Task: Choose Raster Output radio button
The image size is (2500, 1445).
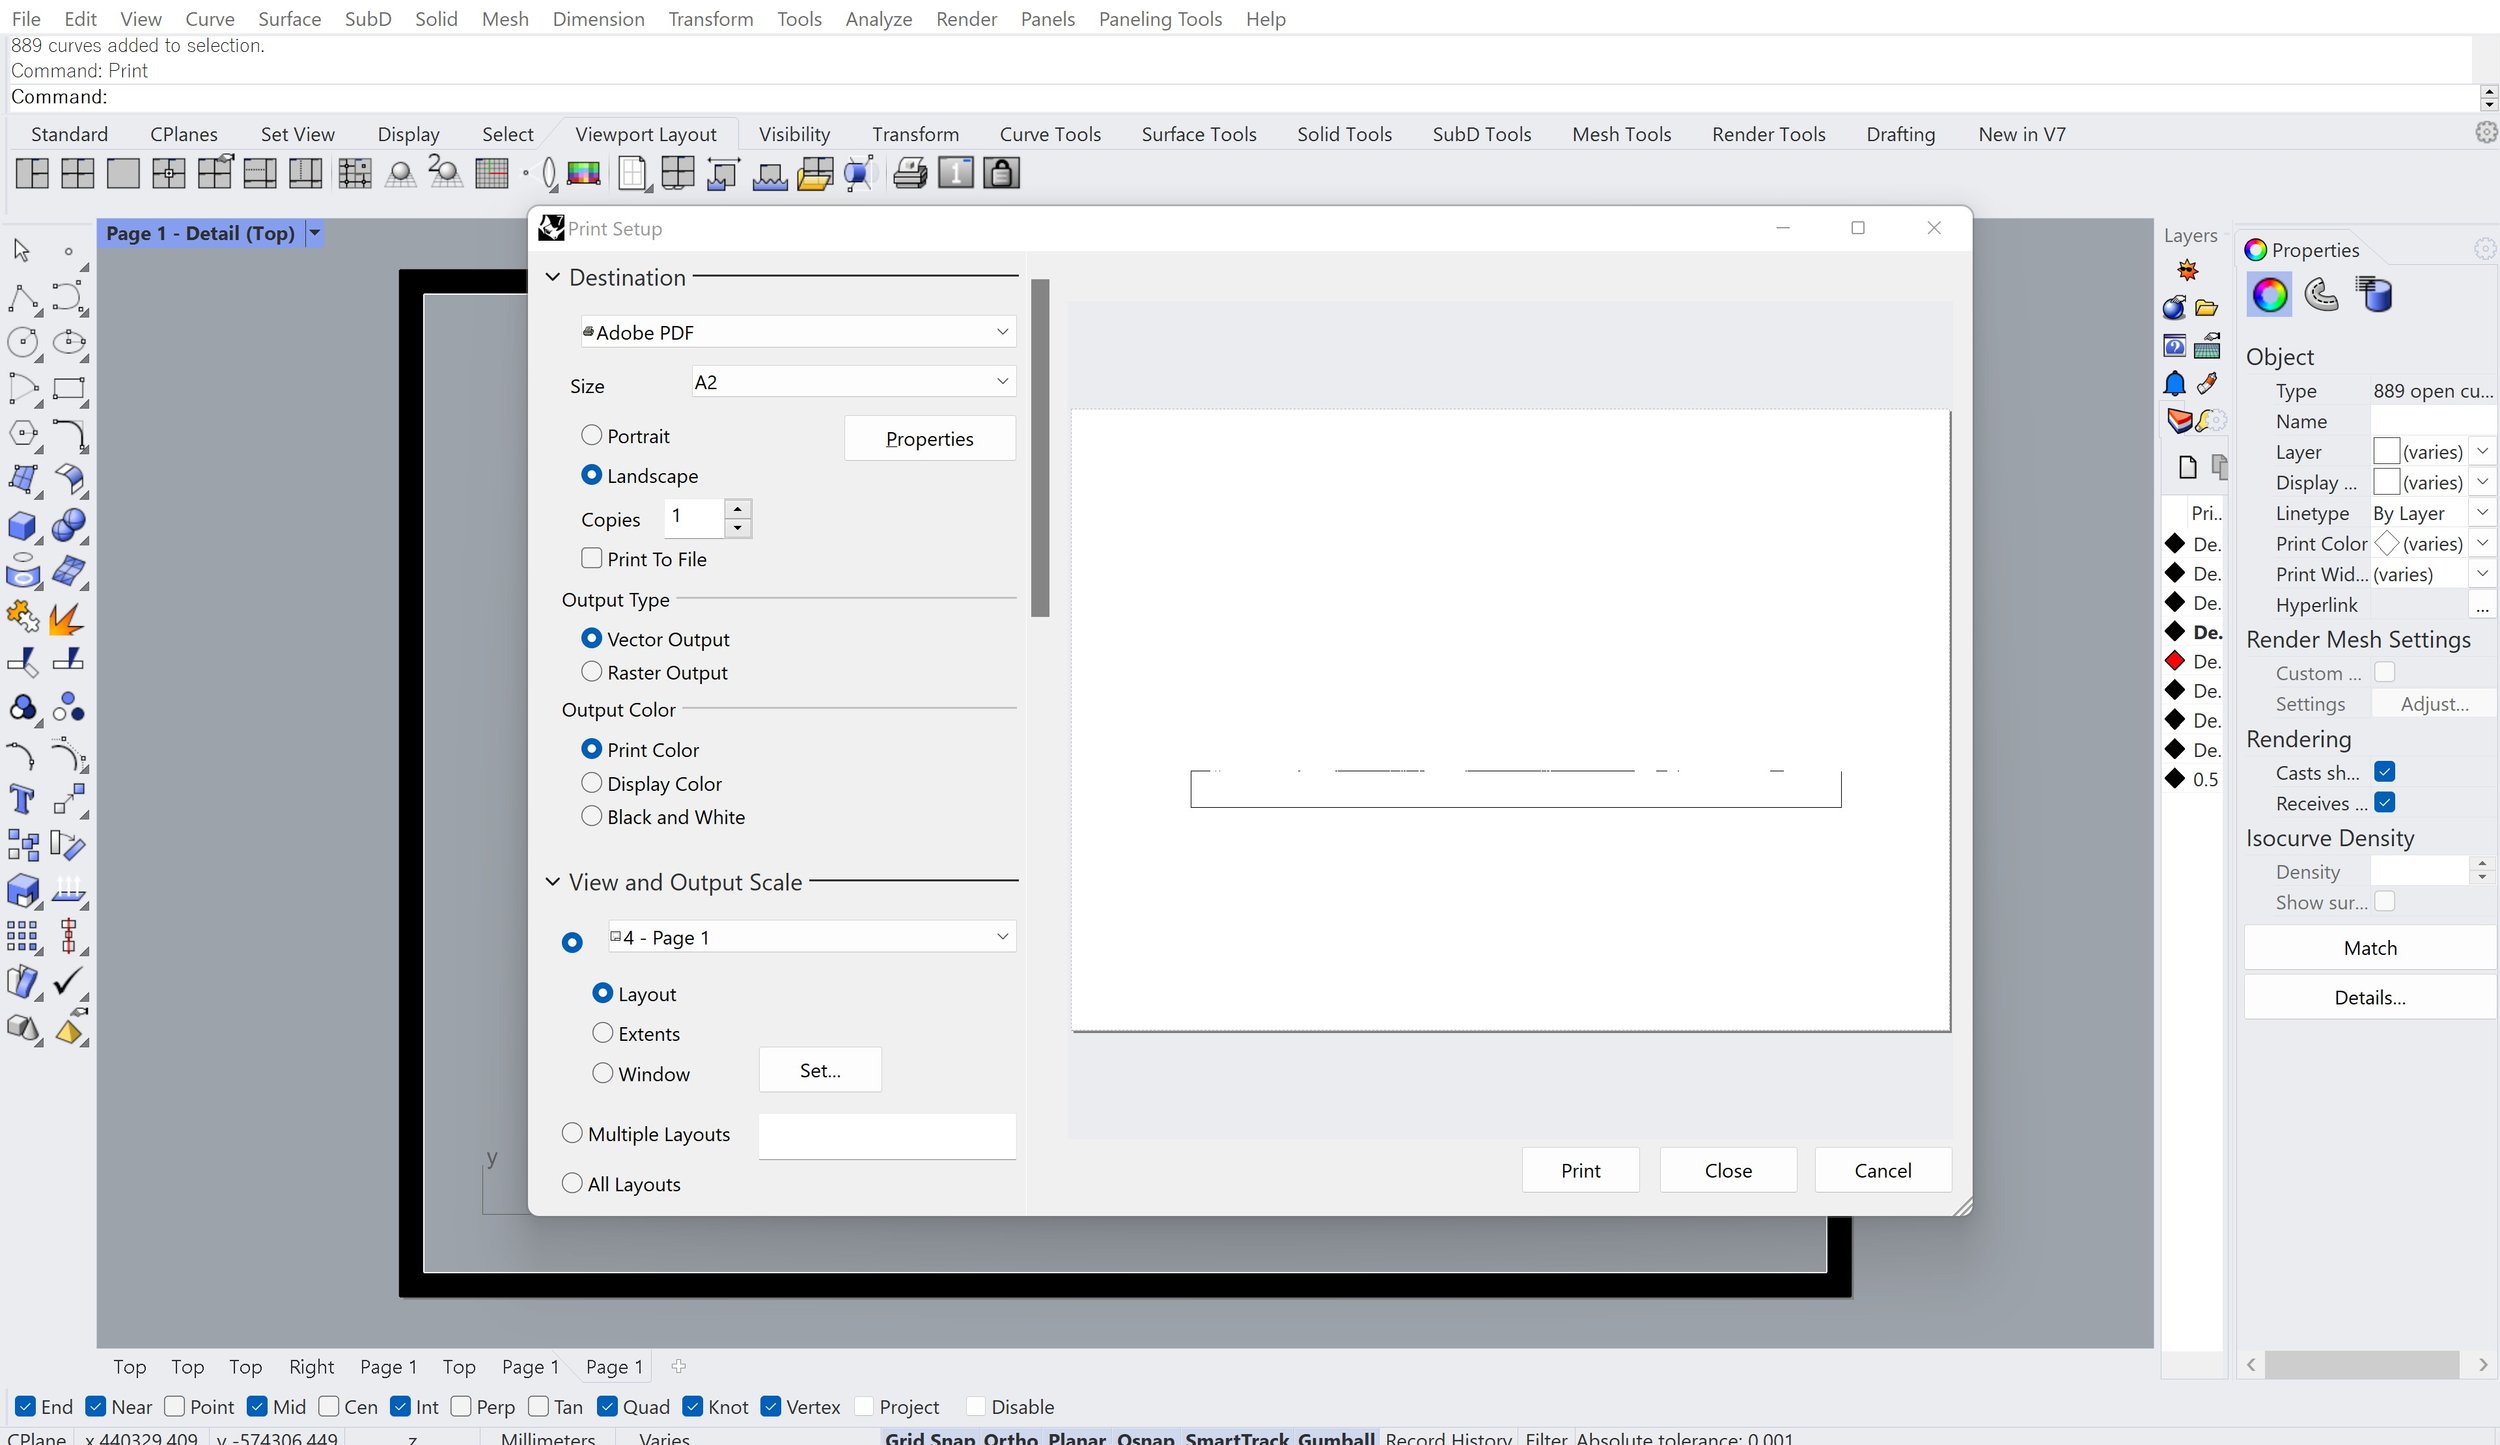Action: [591, 671]
